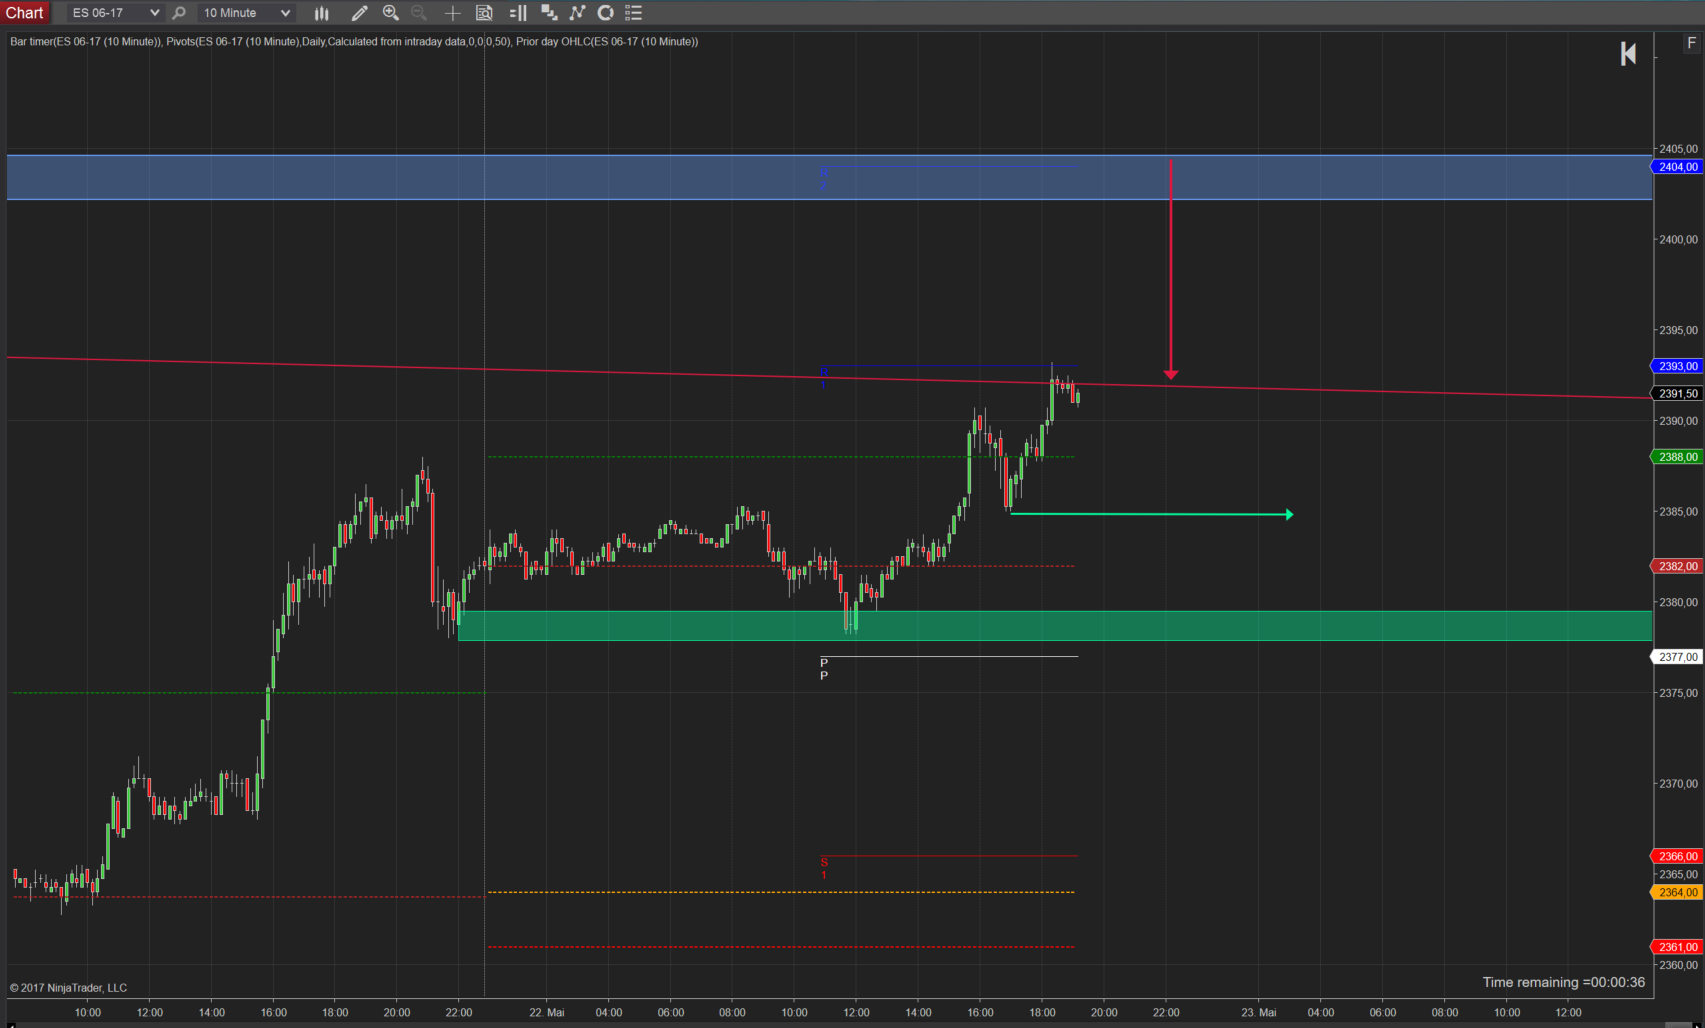1705x1028 pixels.
Task: Click the F button at top right
Action: click(x=1691, y=43)
